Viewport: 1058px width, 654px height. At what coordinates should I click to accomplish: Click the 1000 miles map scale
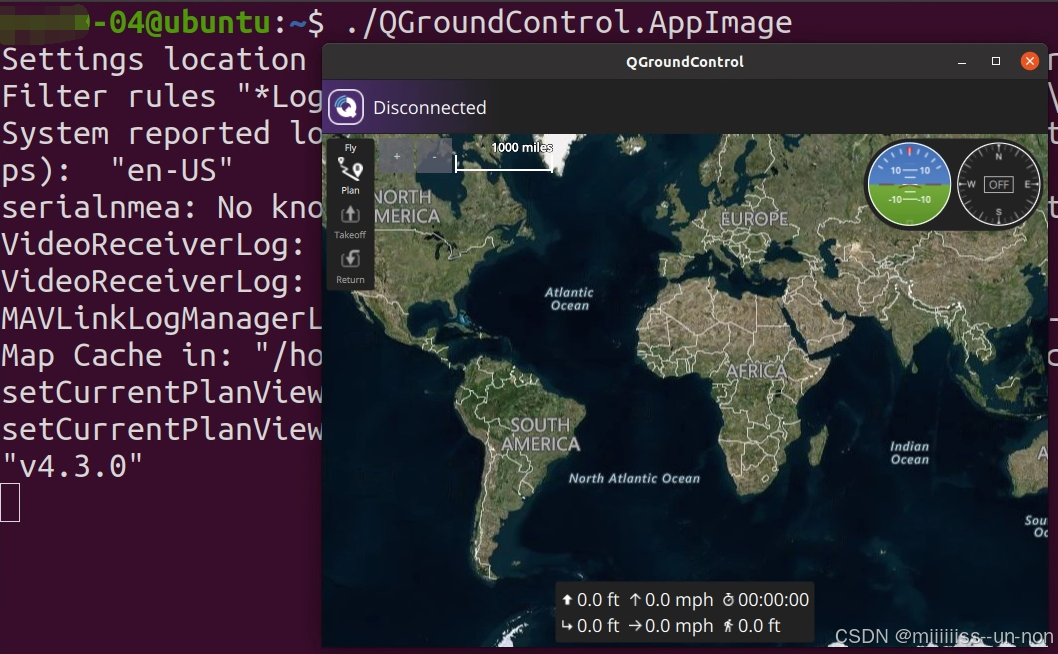pos(505,156)
